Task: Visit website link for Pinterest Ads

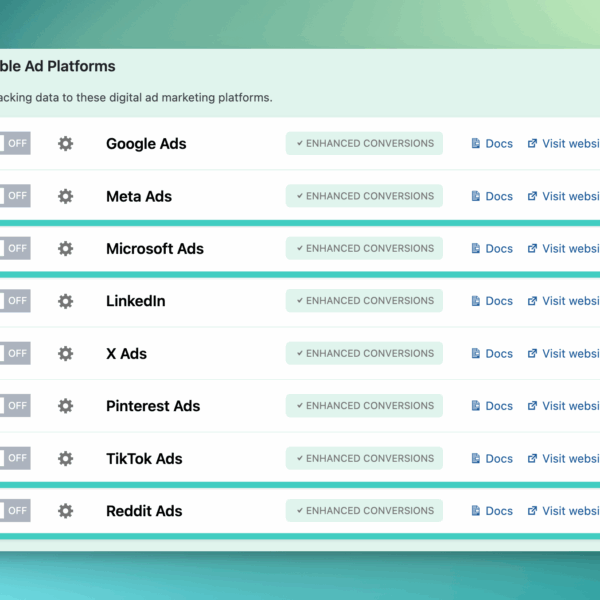Action: pos(564,406)
